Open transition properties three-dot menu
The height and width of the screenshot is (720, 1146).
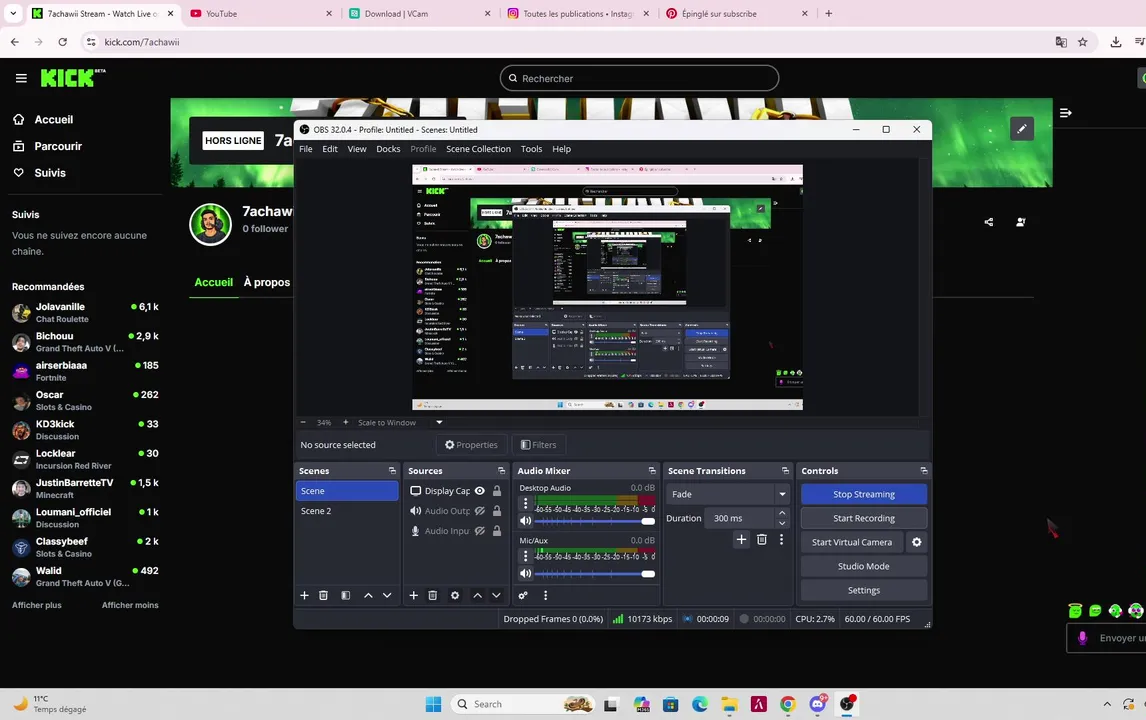click(x=781, y=539)
